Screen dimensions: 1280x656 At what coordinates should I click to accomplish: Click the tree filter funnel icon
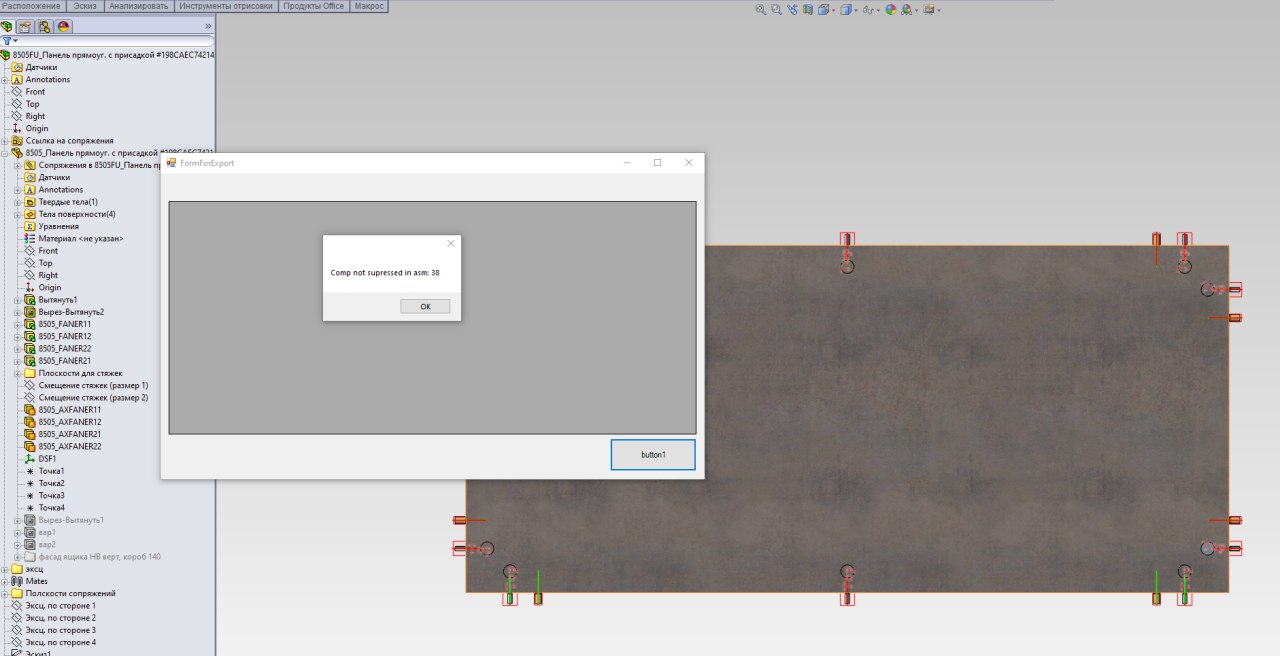(x=7, y=41)
